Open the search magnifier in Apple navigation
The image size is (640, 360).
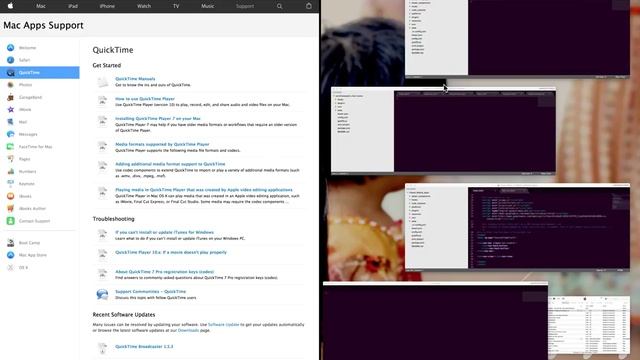280,6
